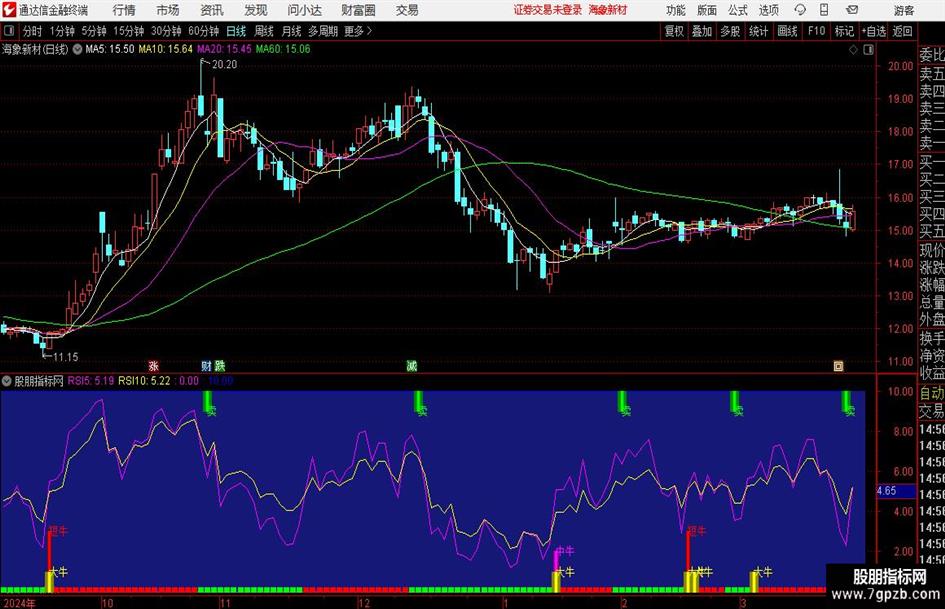Switch to 分时 chart period
The width and height of the screenshot is (945, 609).
[x=32, y=31]
